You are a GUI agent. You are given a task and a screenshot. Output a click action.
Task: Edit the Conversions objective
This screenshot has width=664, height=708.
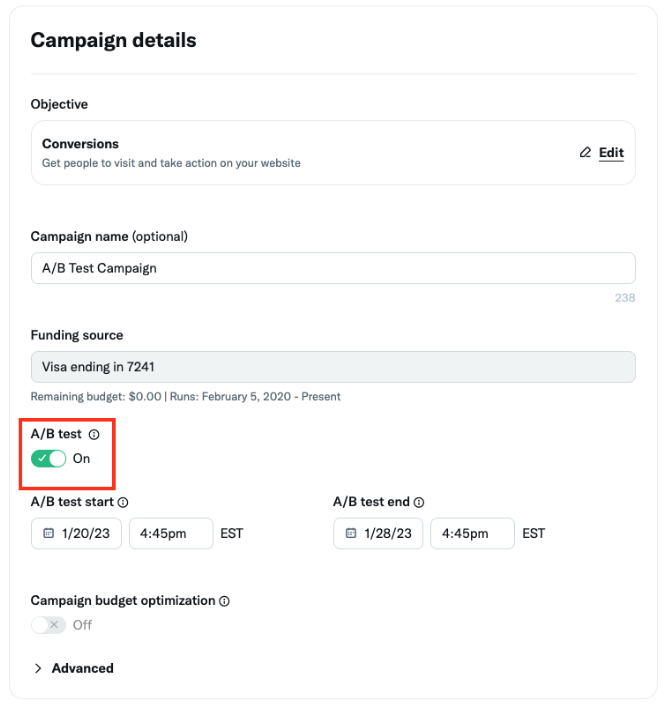pos(611,153)
